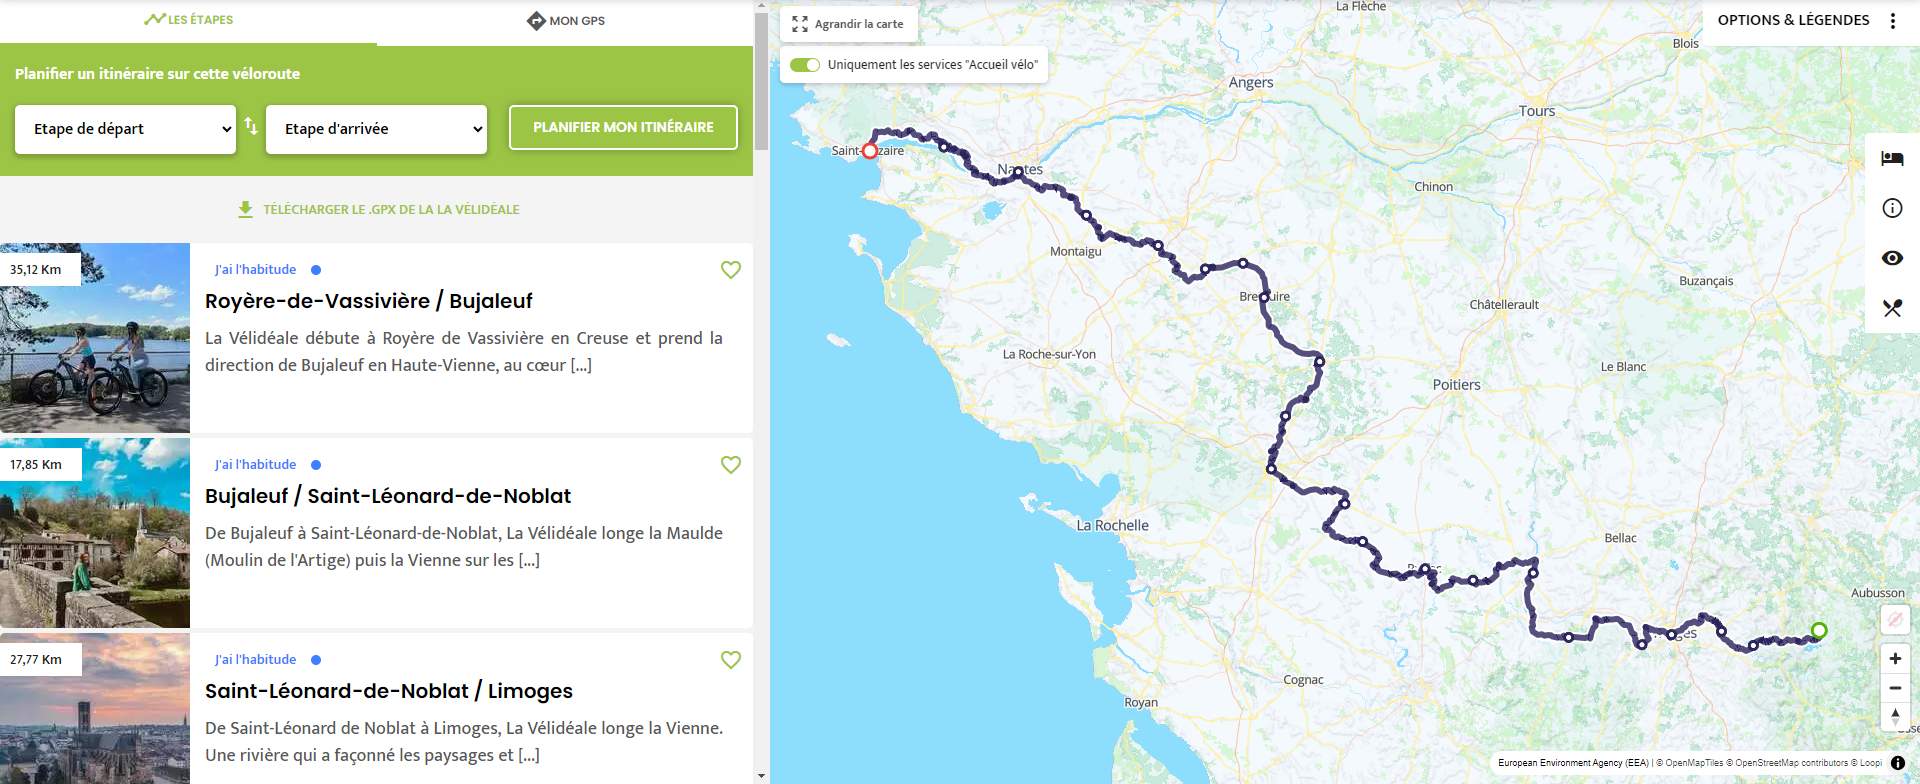Click the fork and spoon restaurants icon
1920x784 pixels.
[x=1892, y=308]
